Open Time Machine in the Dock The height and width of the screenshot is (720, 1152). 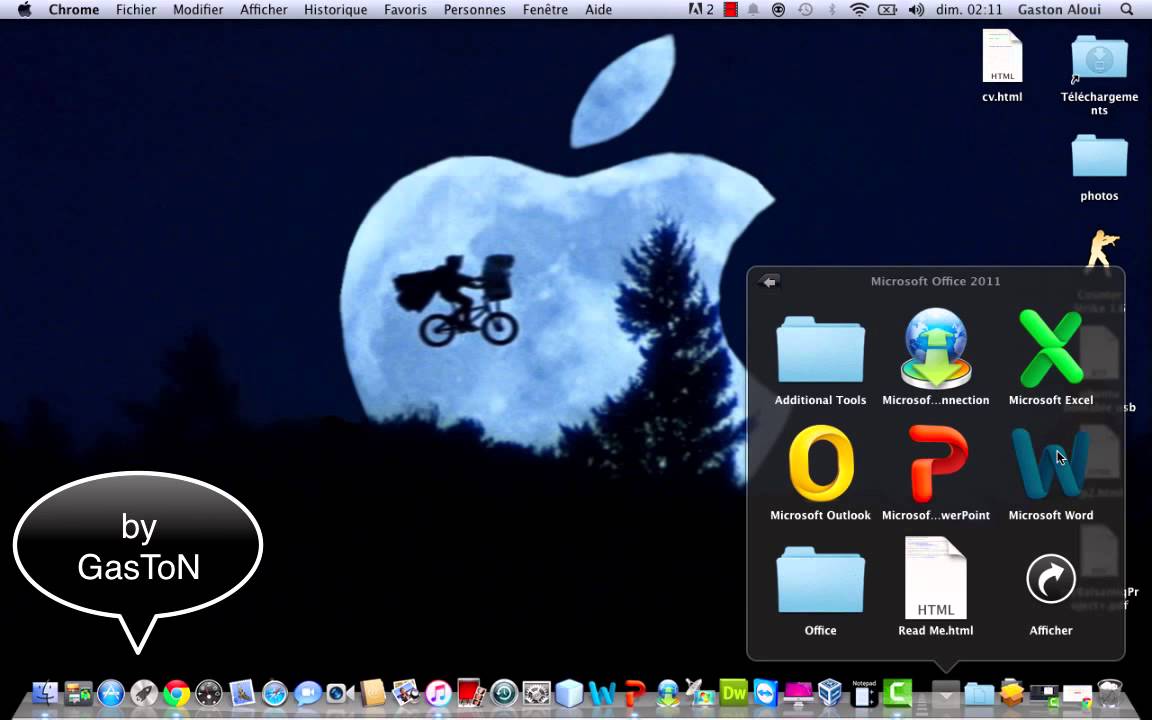pos(504,693)
